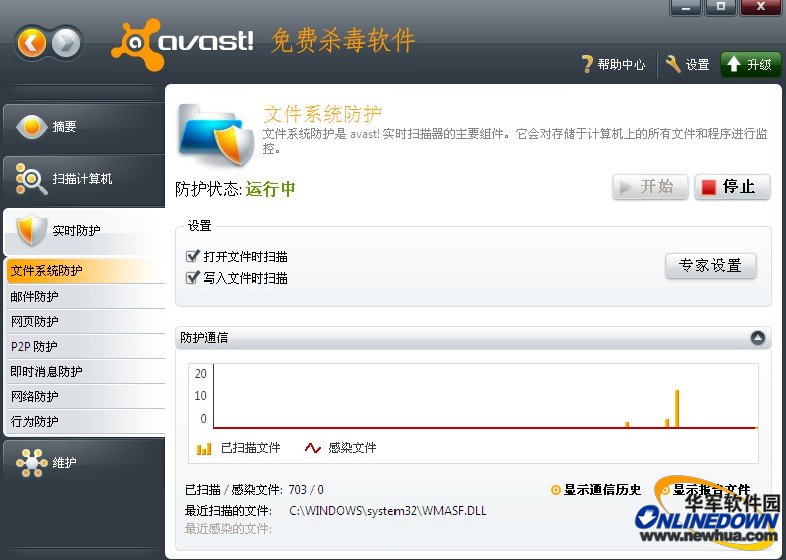The height and width of the screenshot is (560, 786).
Task: Click the scanned file path C:\WINDOWS\system32\WMASF.DLL
Action: pos(387,511)
